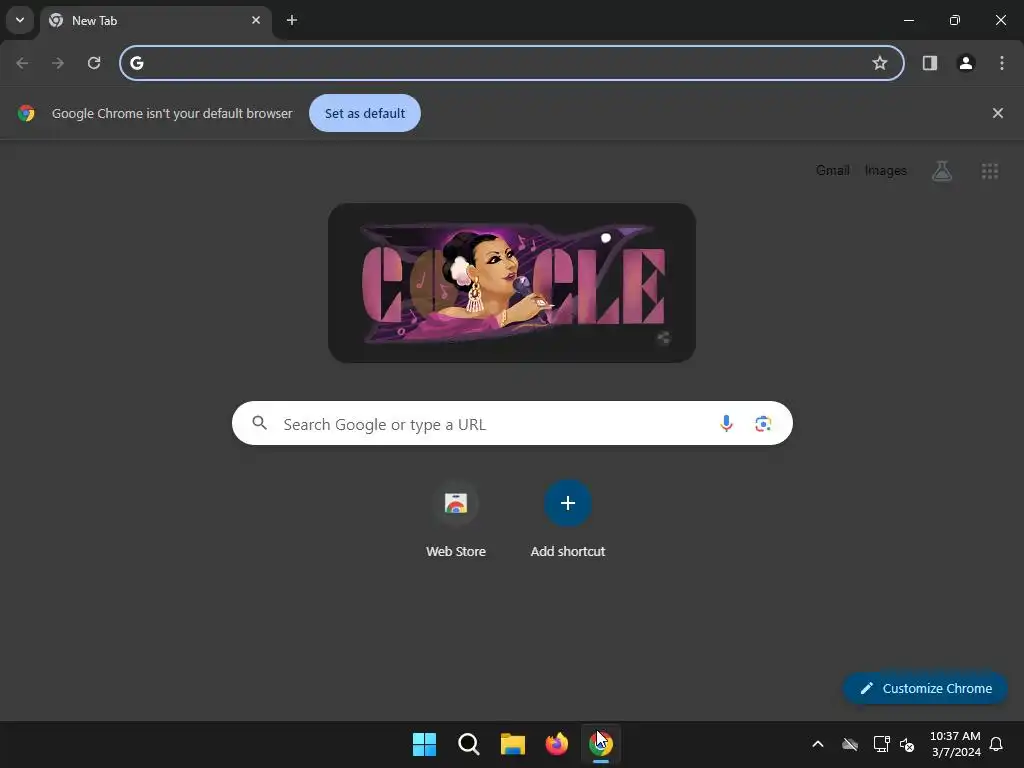Open Customize Chrome
Screen dimensions: 1024x768
tap(925, 688)
